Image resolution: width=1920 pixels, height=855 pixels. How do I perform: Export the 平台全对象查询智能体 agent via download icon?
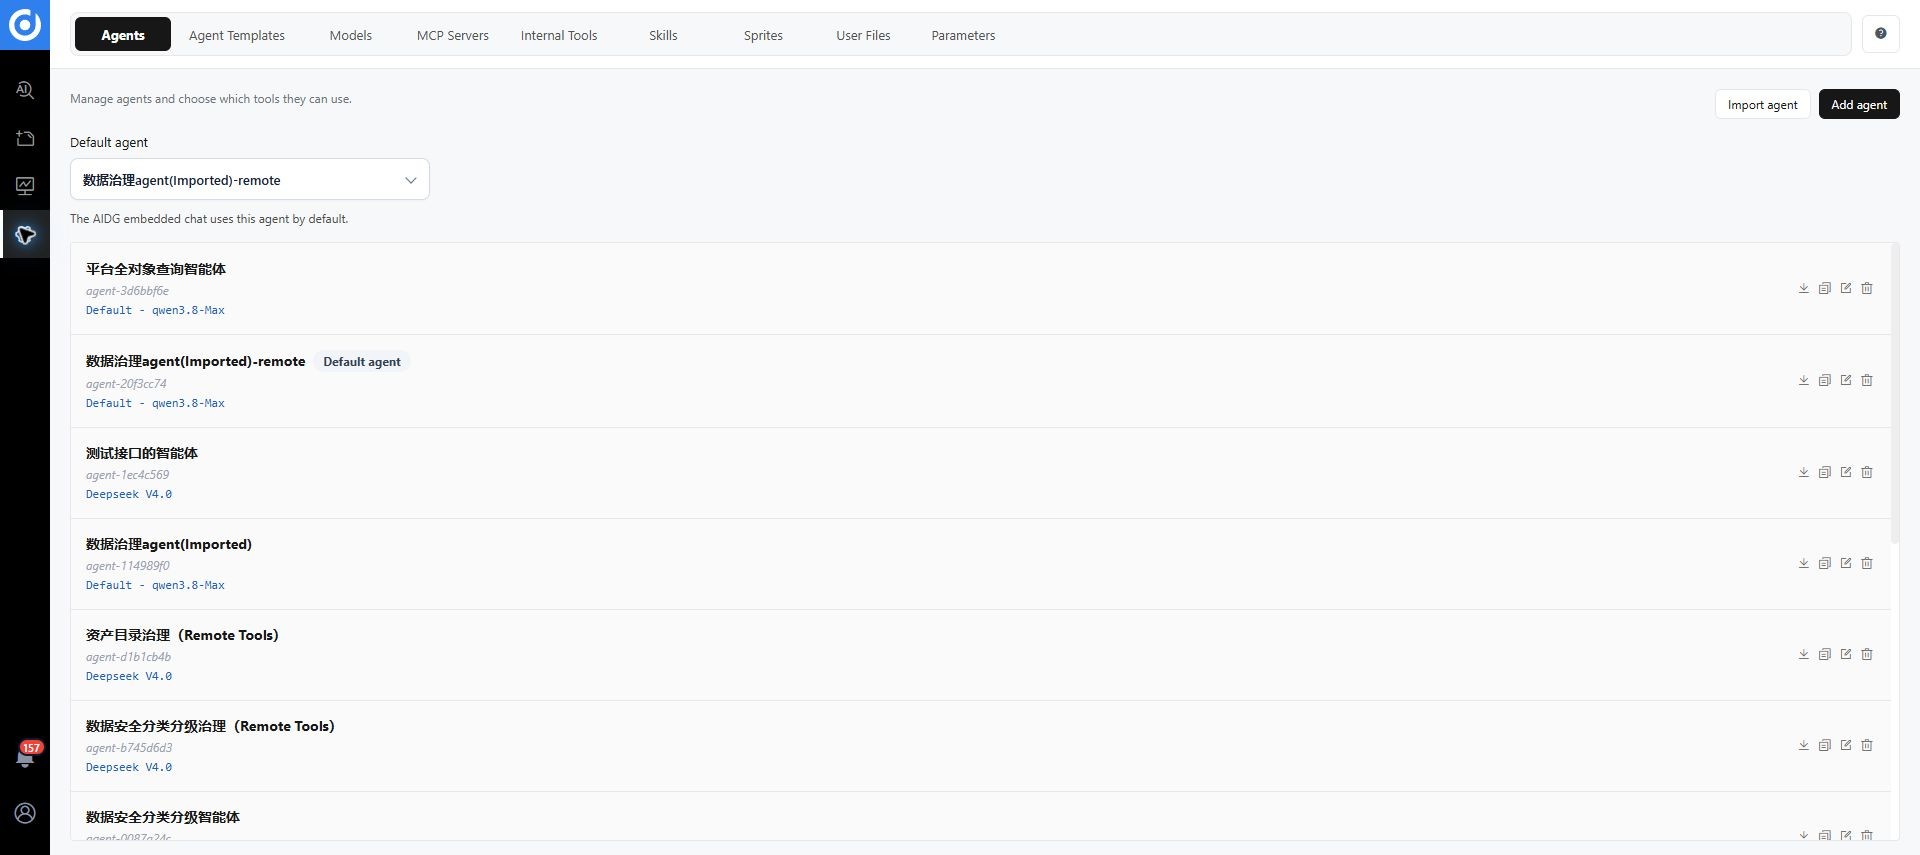click(x=1803, y=288)
